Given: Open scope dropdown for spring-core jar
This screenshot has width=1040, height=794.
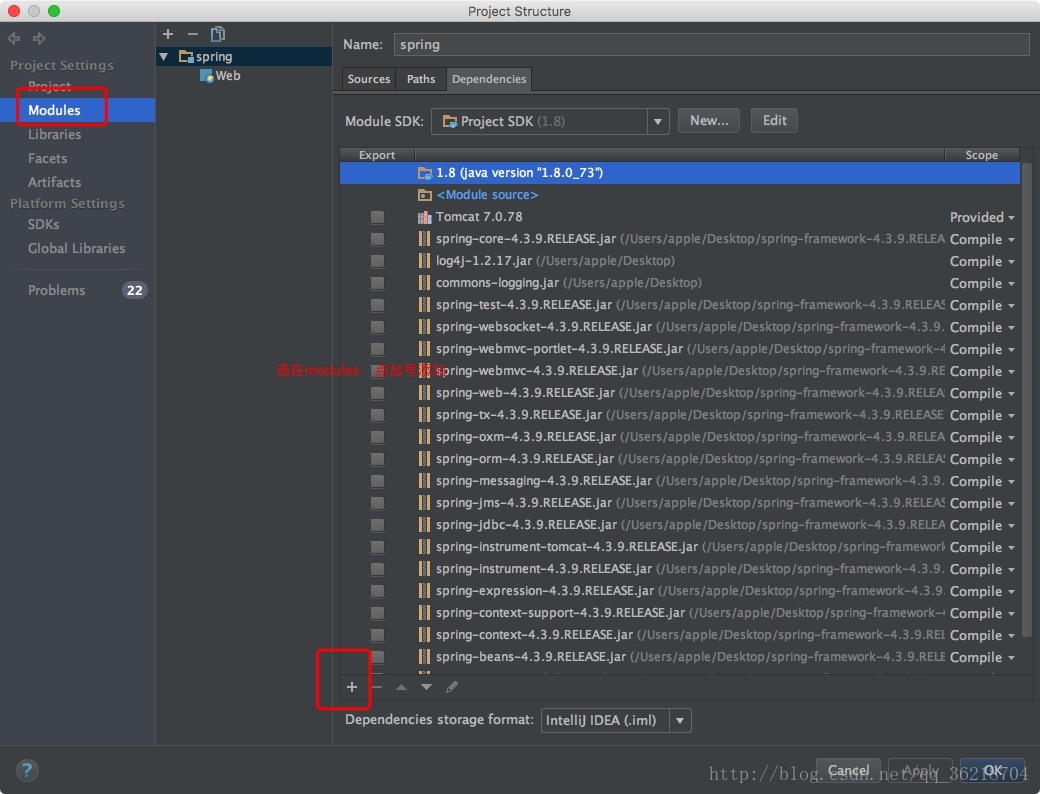Looking at the screenshot, I should 982,239.
